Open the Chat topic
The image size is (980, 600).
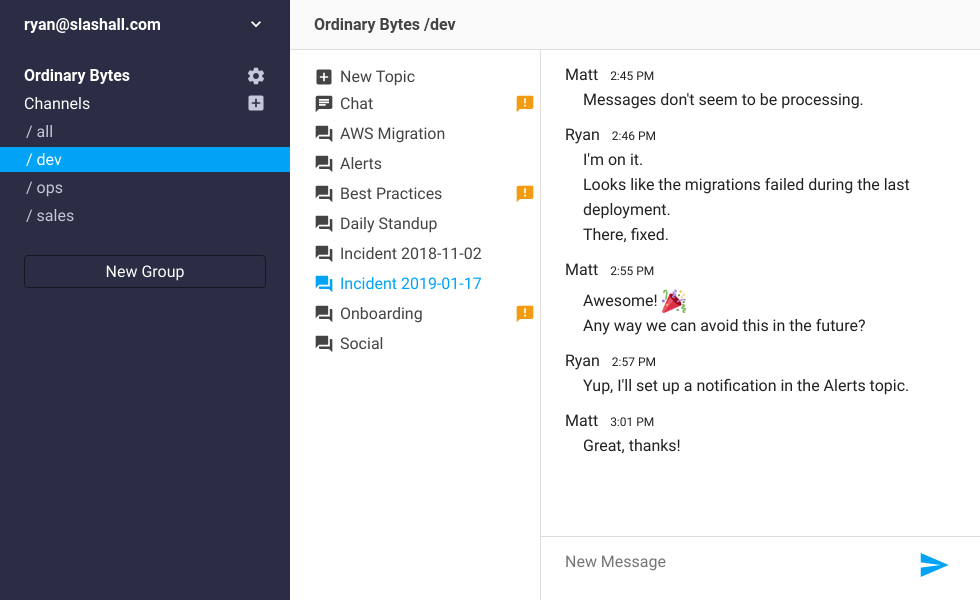(x=356, y=104)
